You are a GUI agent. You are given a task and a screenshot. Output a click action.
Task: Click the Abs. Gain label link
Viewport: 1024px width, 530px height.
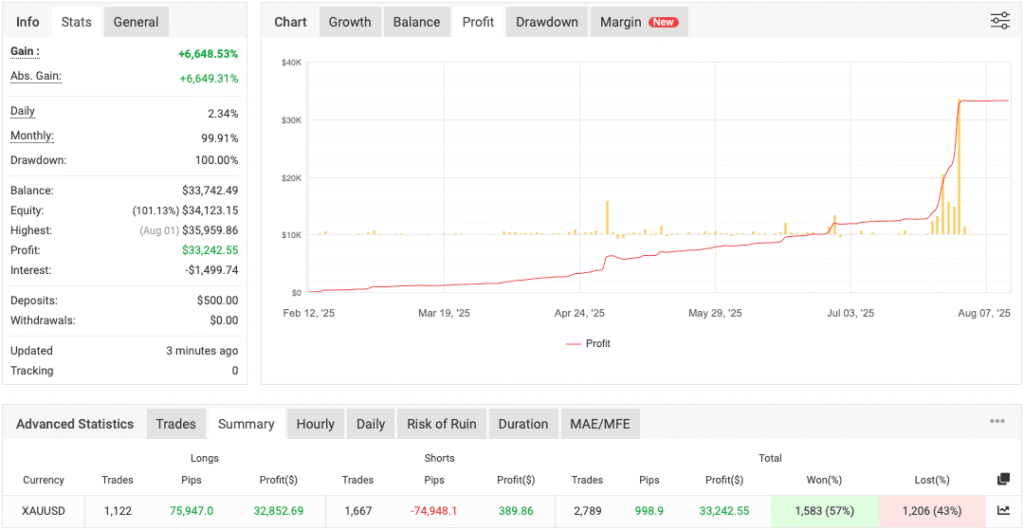coord(36,76)
